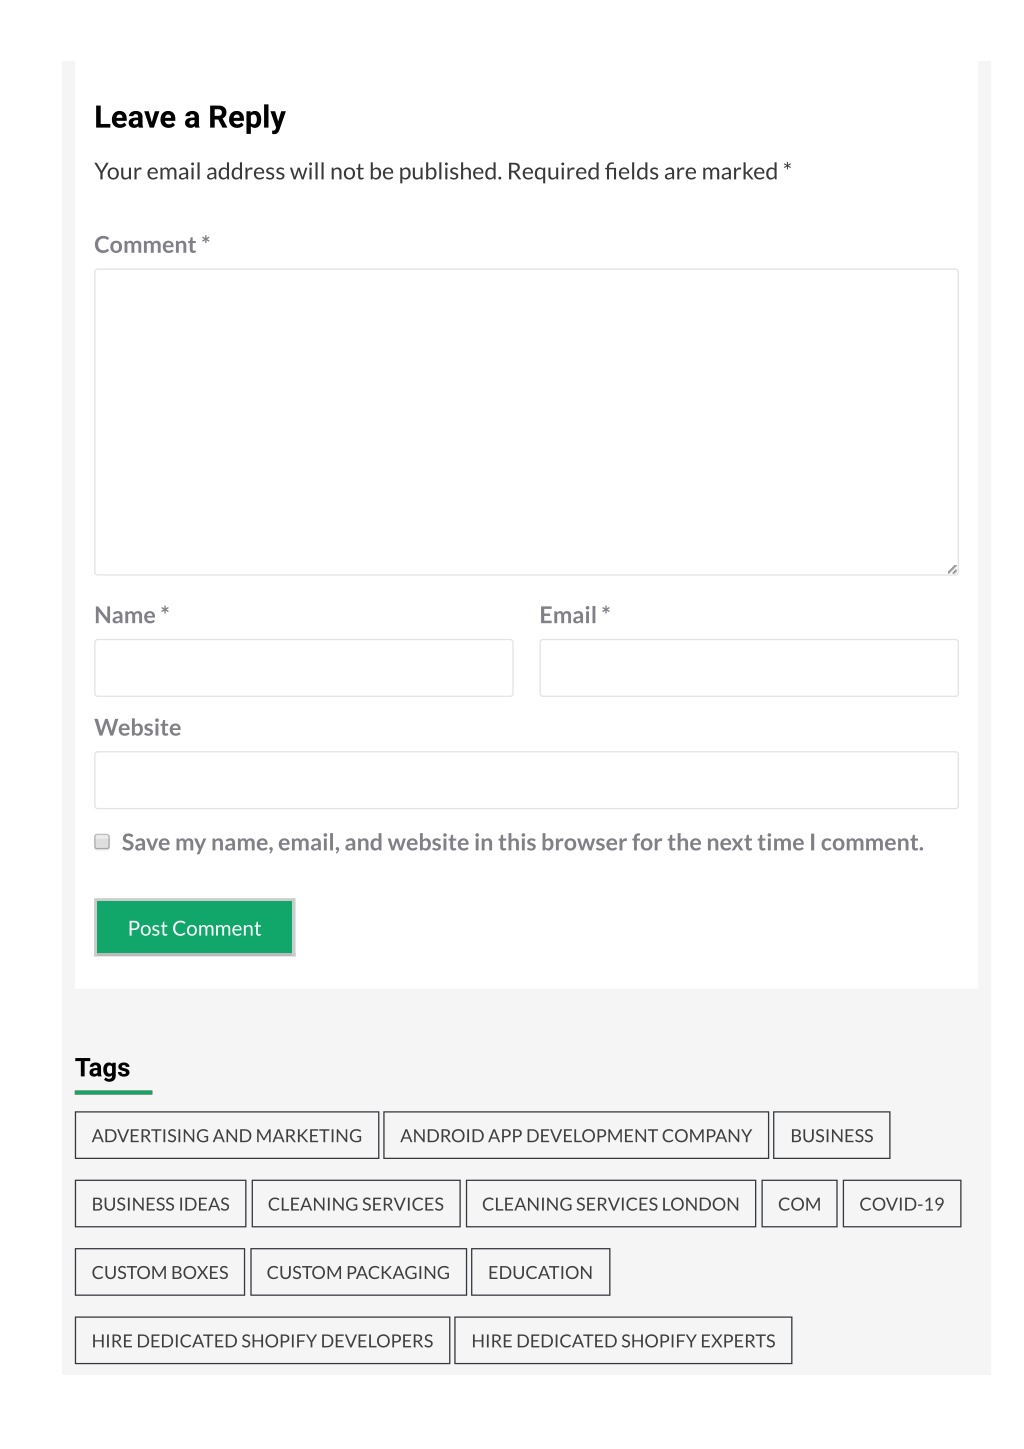Submit with the Post Comment button
Viewport: 1024px width, 1449px height.
click(195, 928)
